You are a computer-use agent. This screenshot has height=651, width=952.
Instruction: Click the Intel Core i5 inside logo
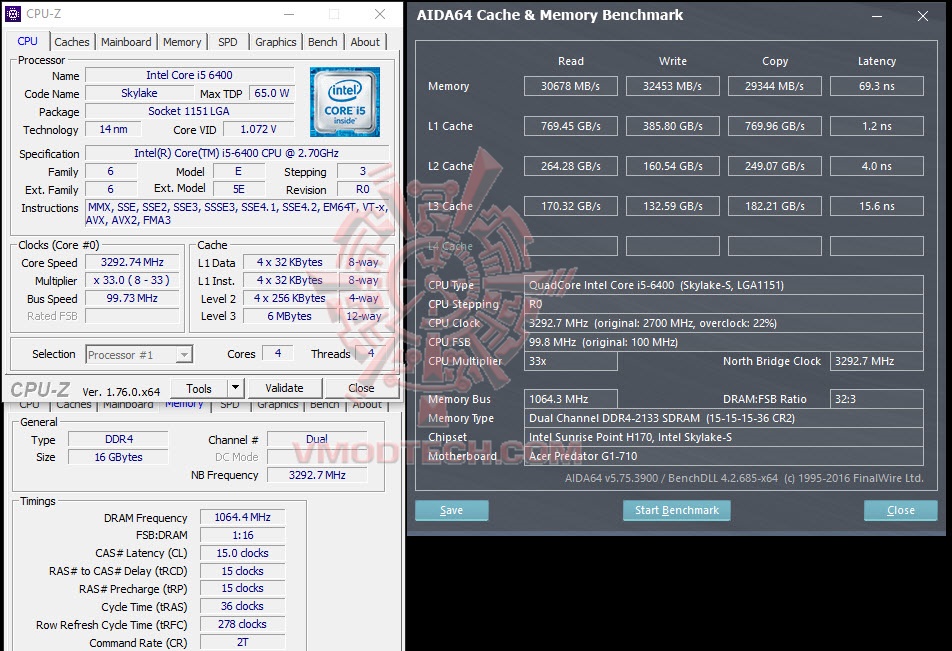[345, 101]
